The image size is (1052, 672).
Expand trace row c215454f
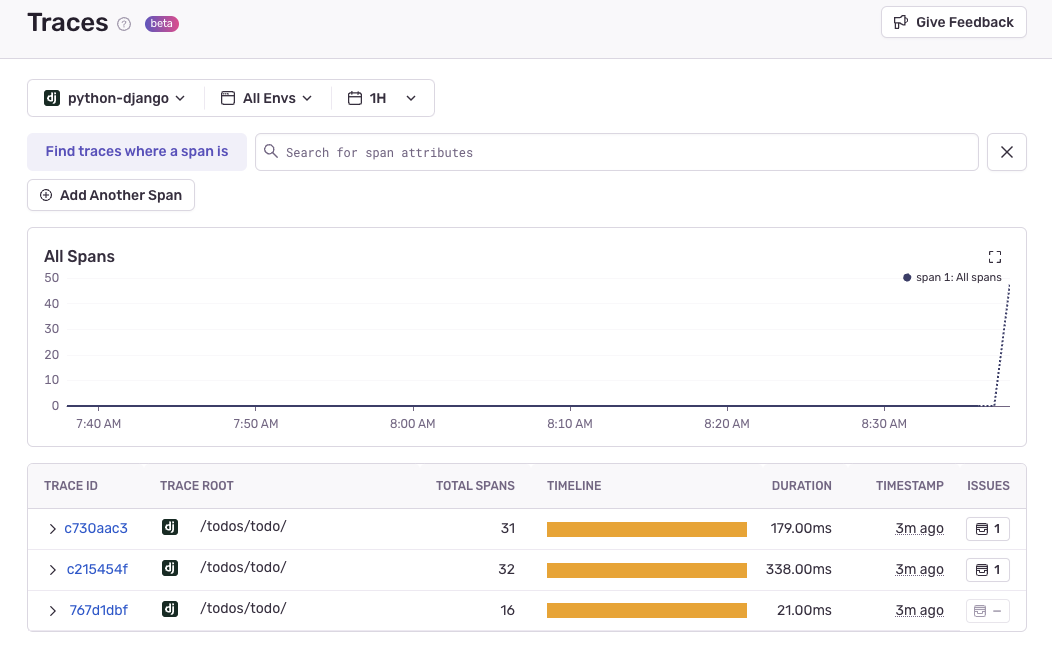(x=52, y=570)
